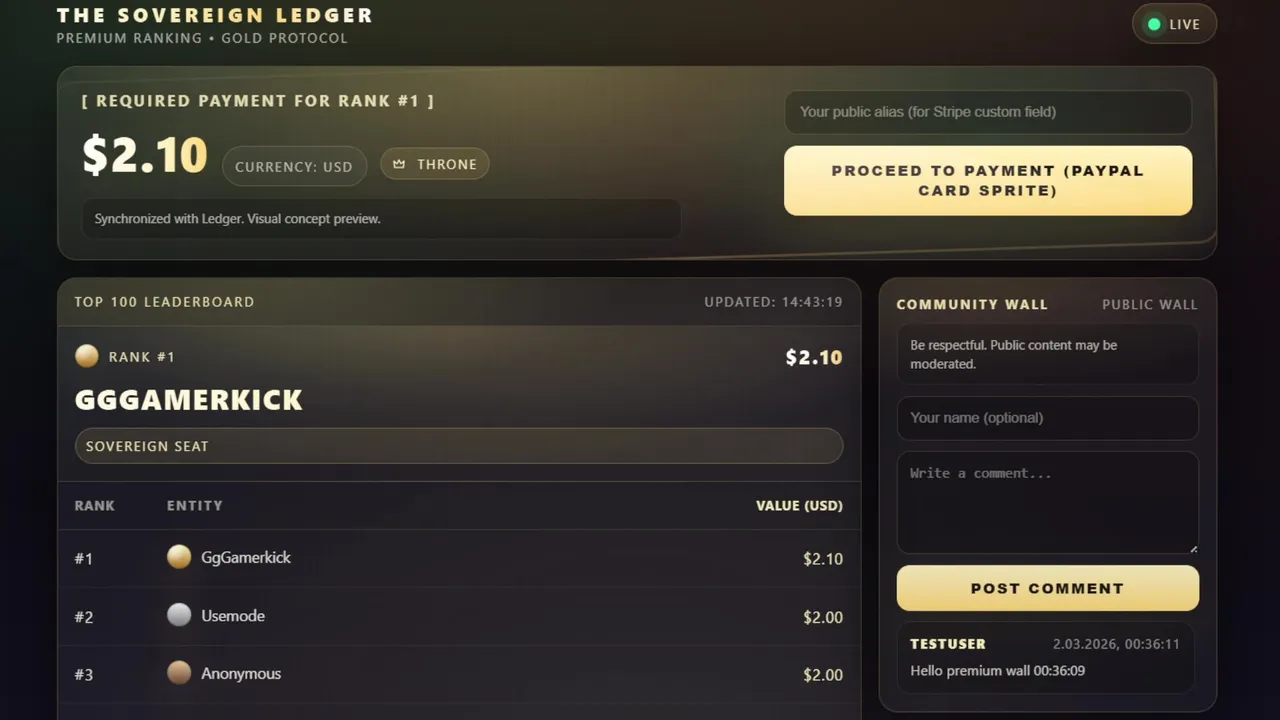Click the Value (USD) column header
1280x720 pixels.
pos(799,506)
